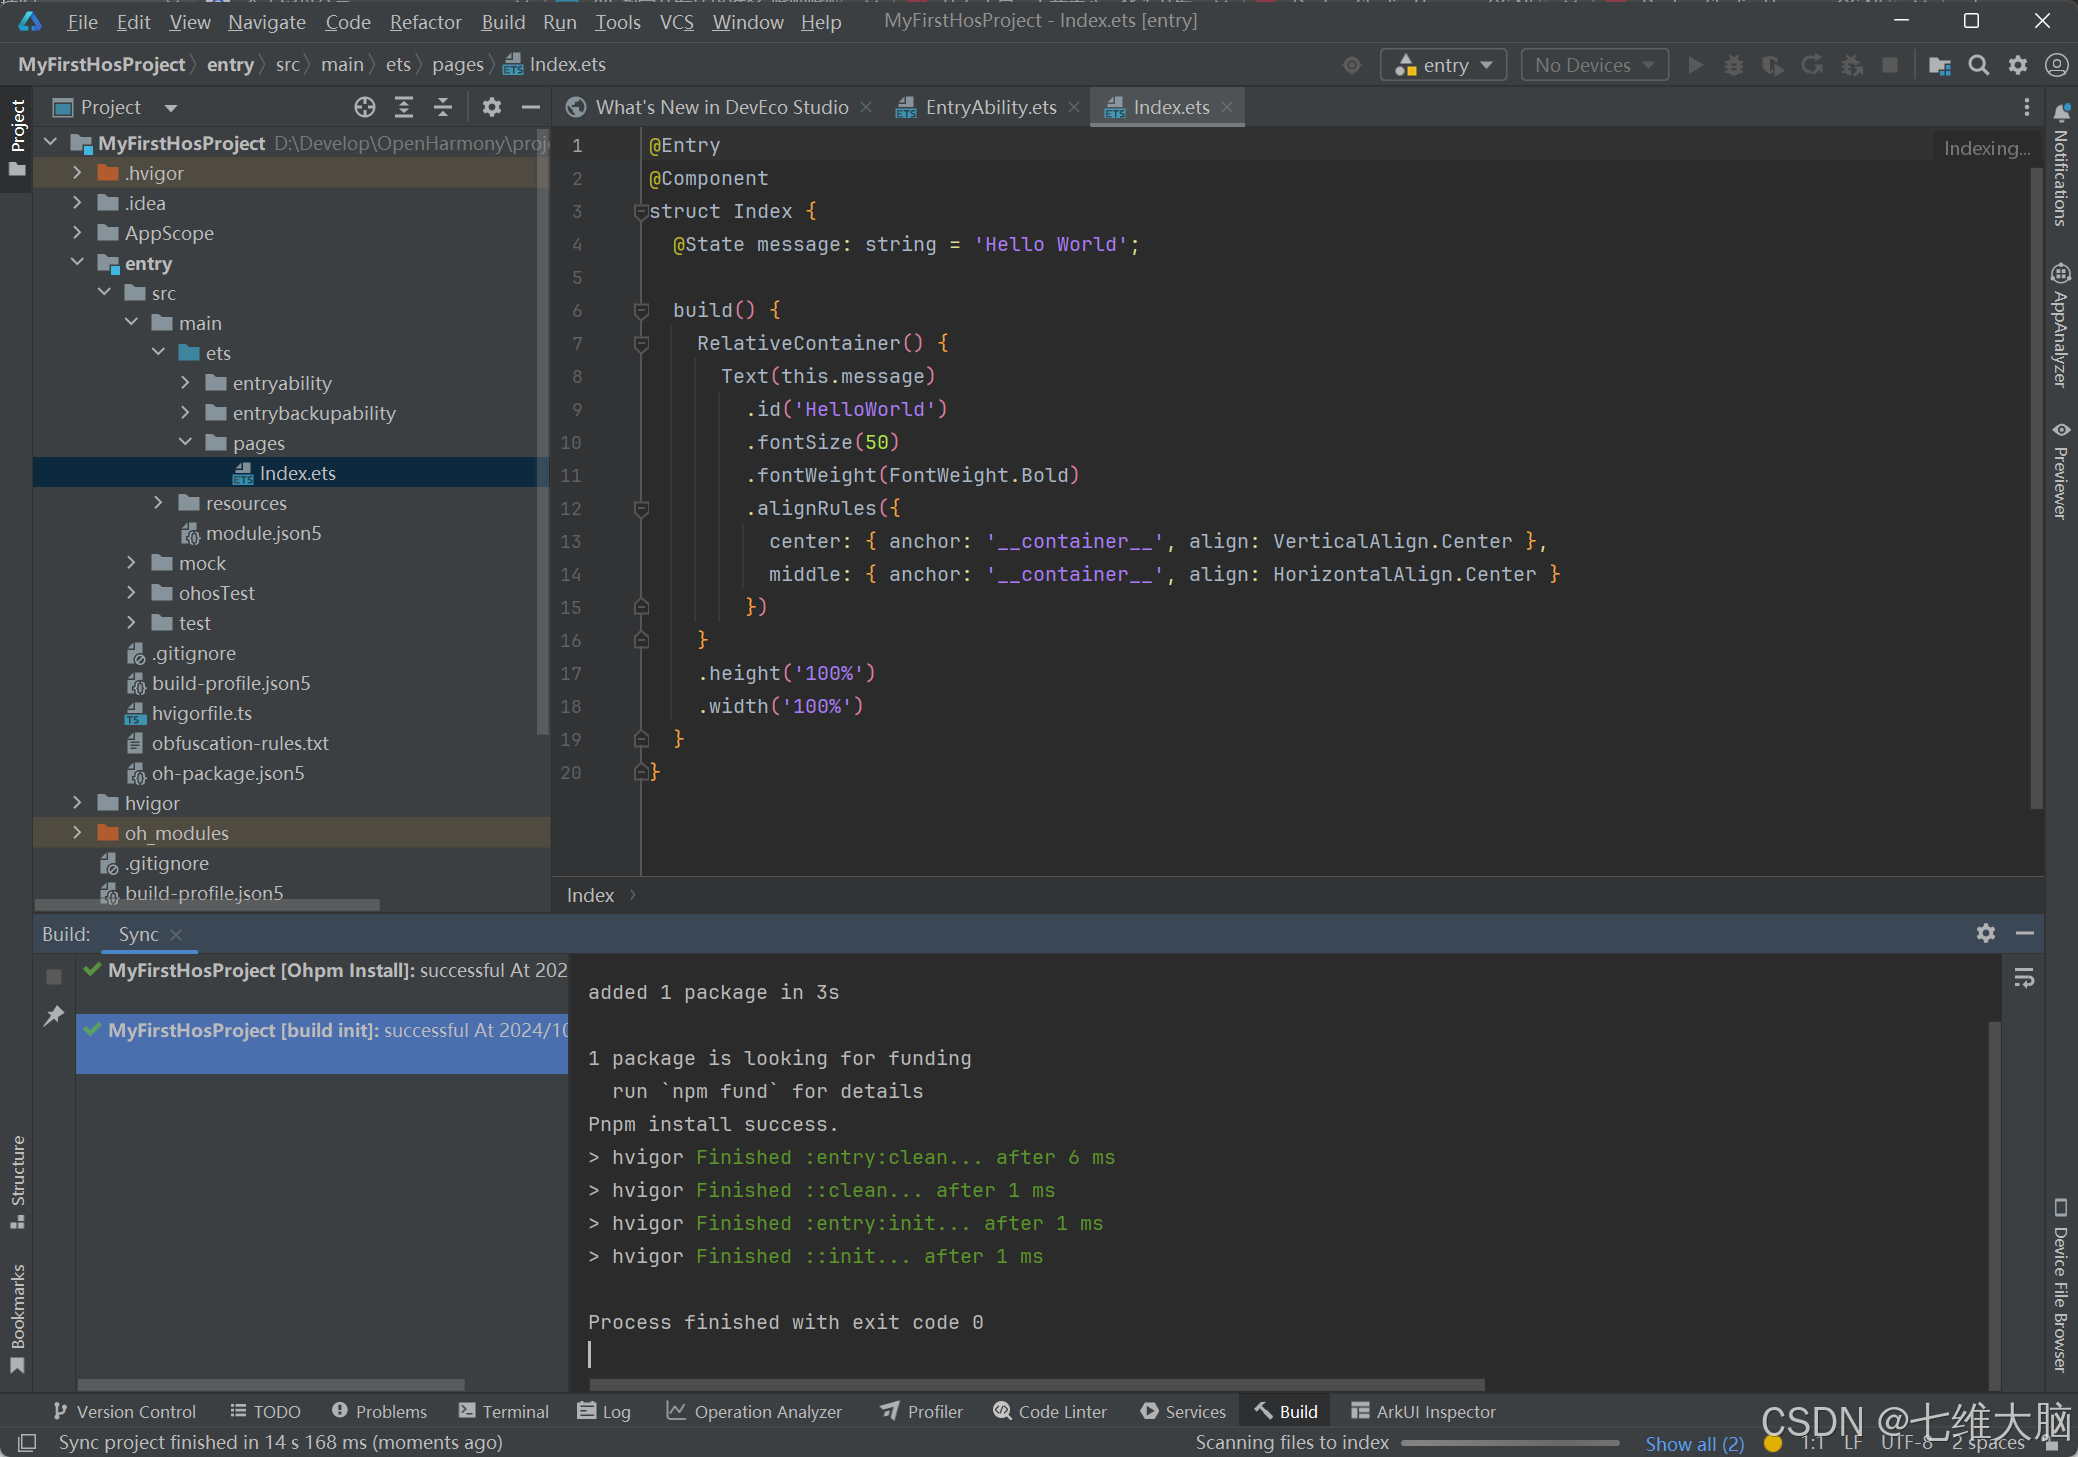
Task: Open Build panel settings gear
Action: click(1986, 933)
